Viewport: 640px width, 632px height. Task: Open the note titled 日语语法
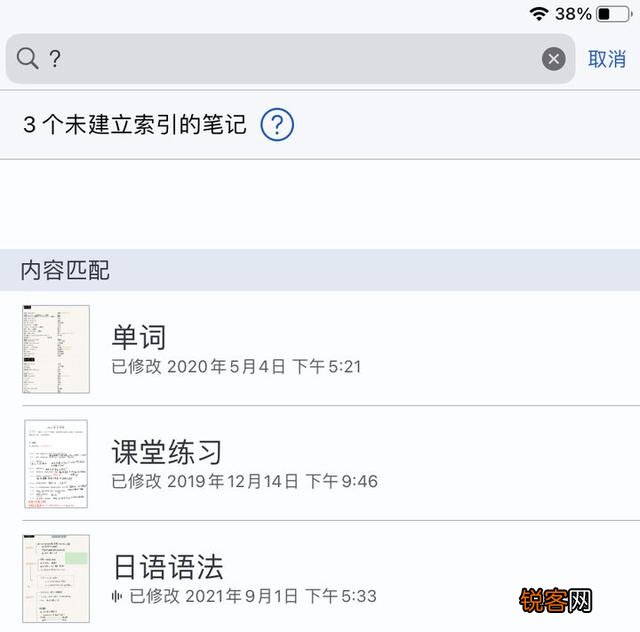coord(168,567)
